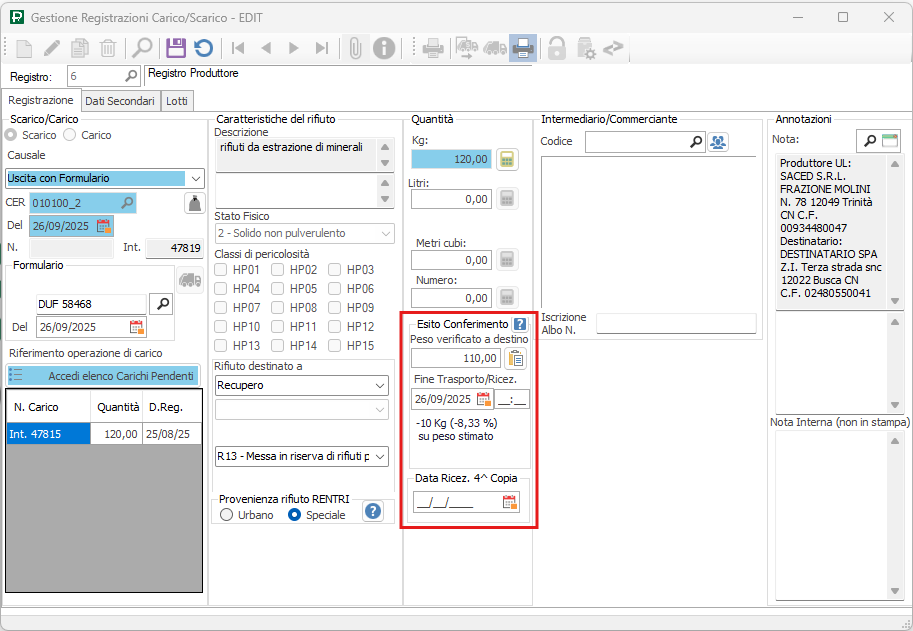Click the highlighted printer icon in toolbar

click(522, 47)
